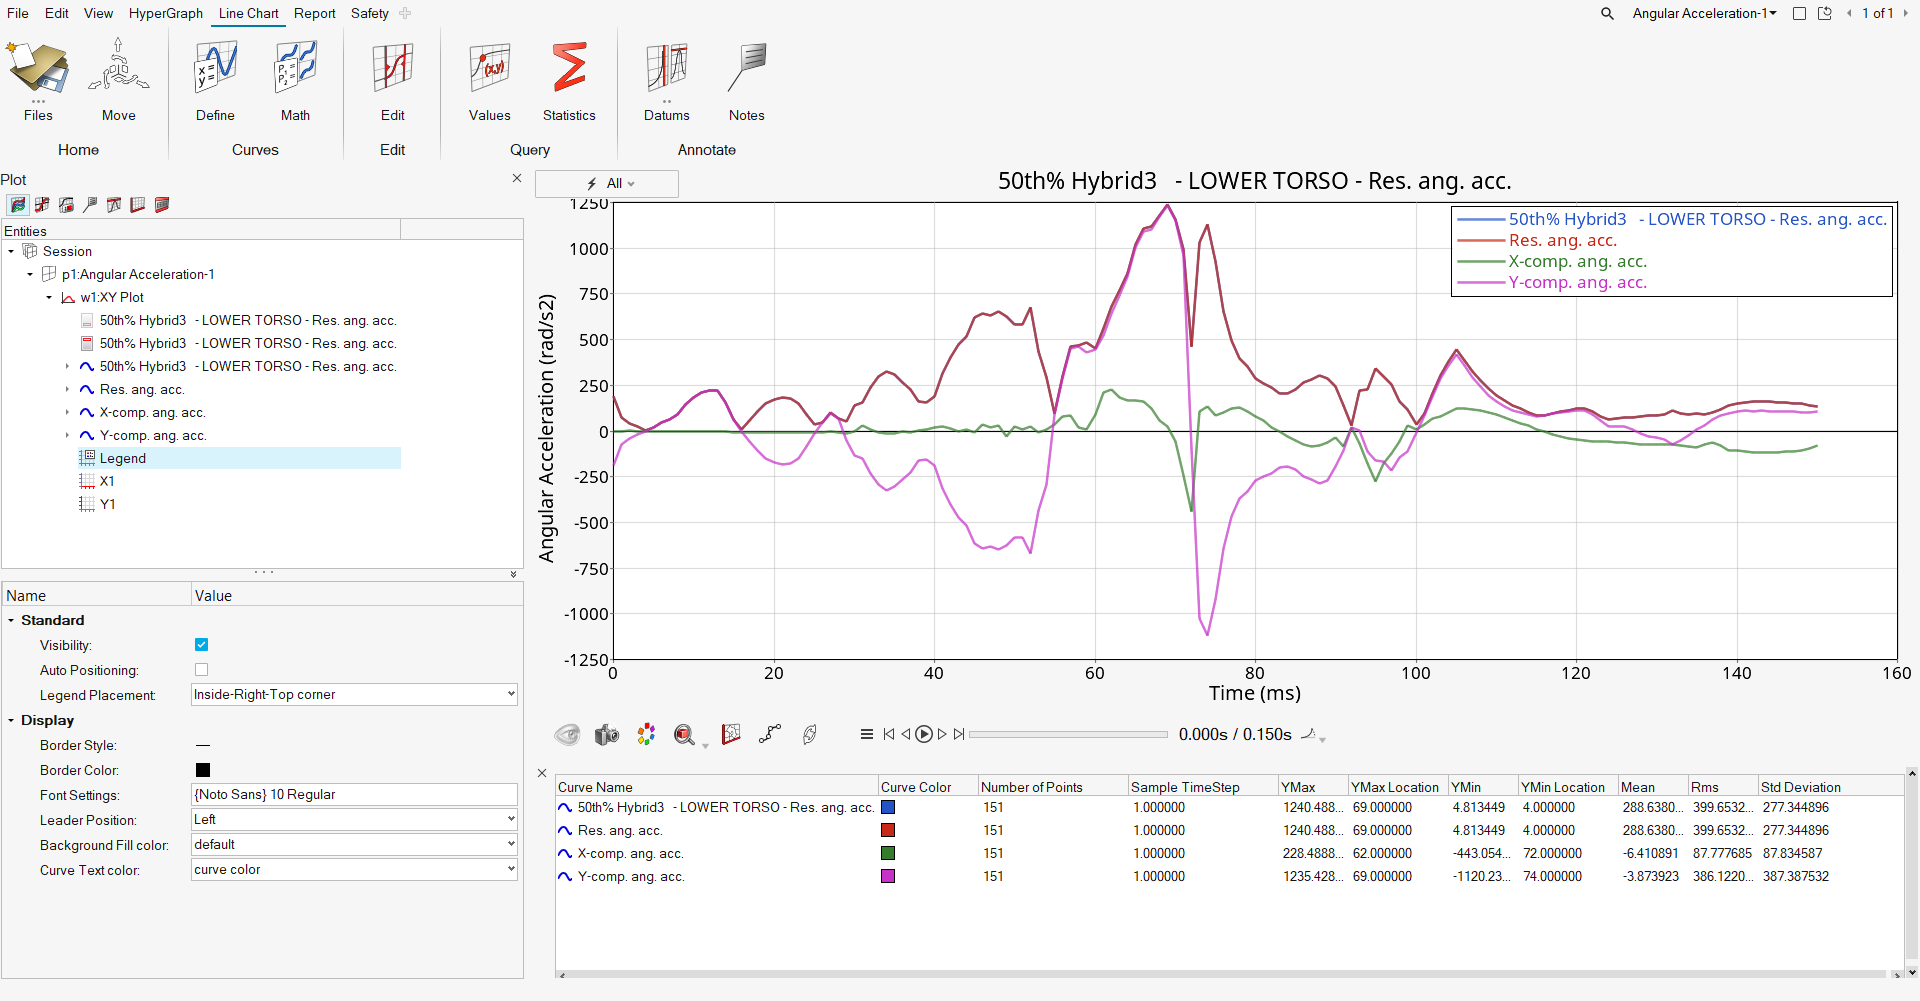
Task: Open the HyperGraph menu
Action: click(166, 13)
